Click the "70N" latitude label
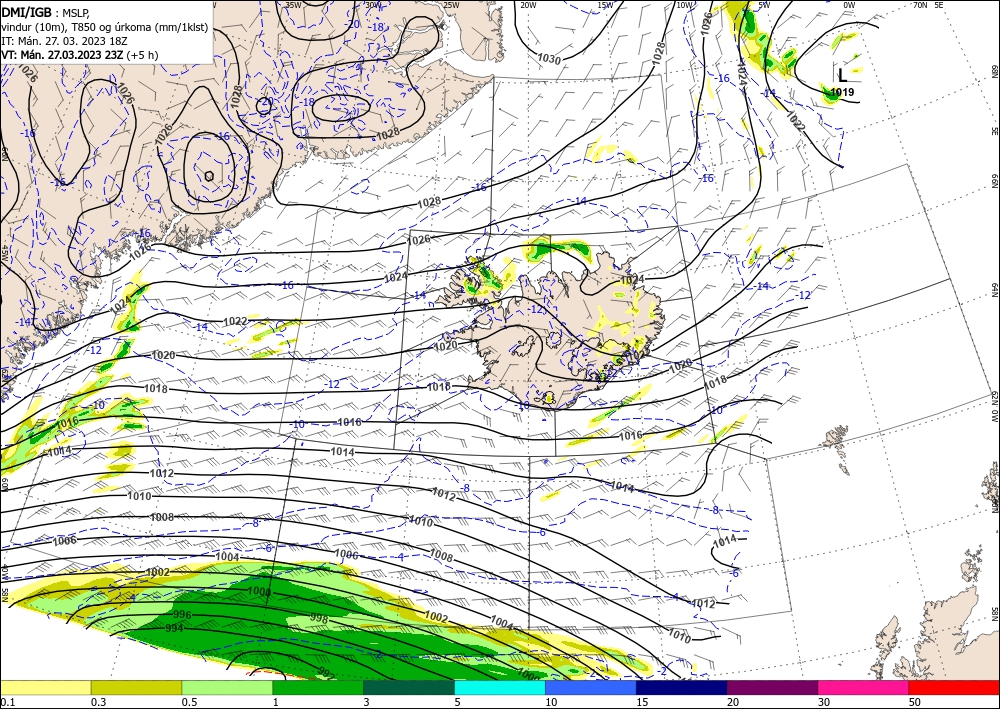The image size is (1000, 709). pos(920,5)
